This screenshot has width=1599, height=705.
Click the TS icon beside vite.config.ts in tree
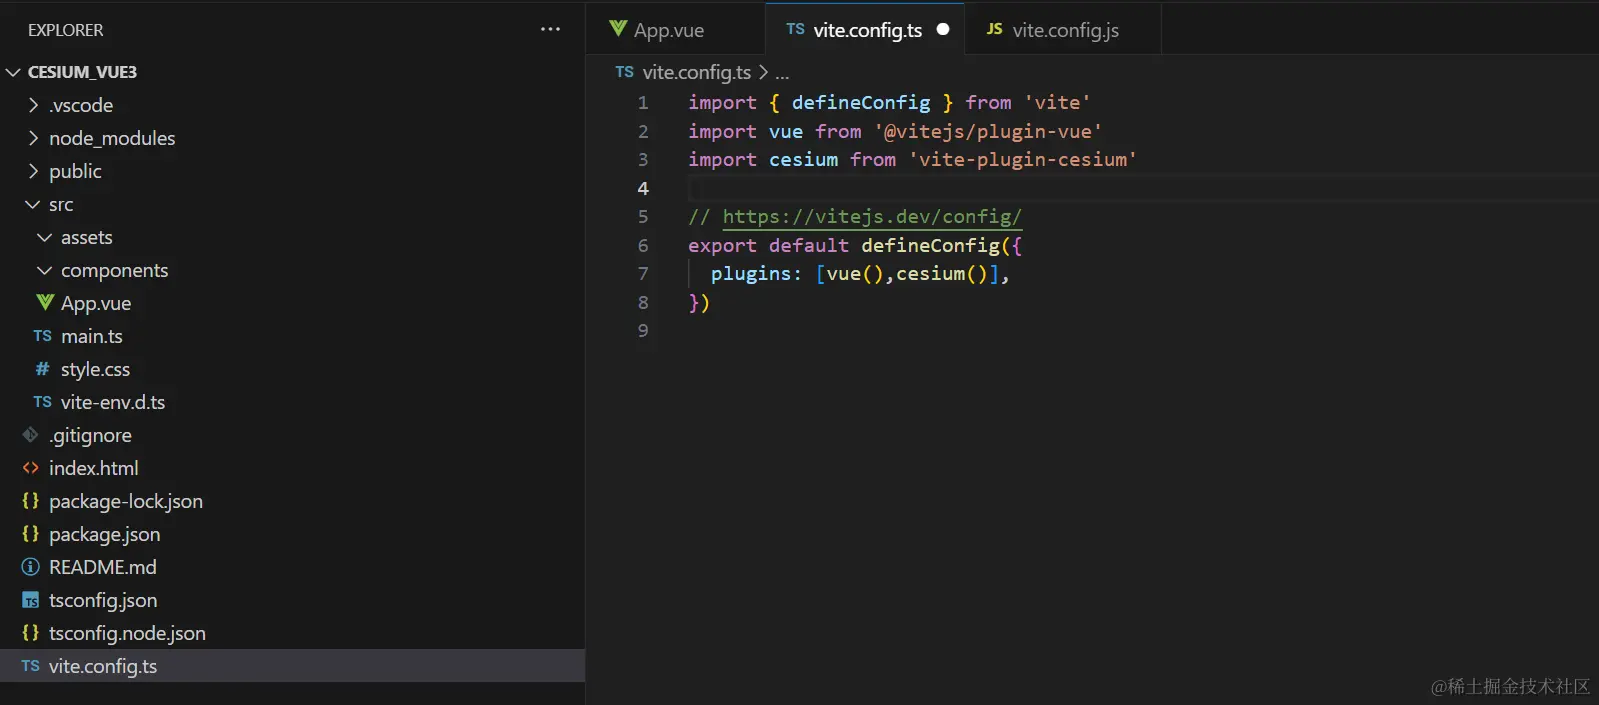tap(31, 666)
